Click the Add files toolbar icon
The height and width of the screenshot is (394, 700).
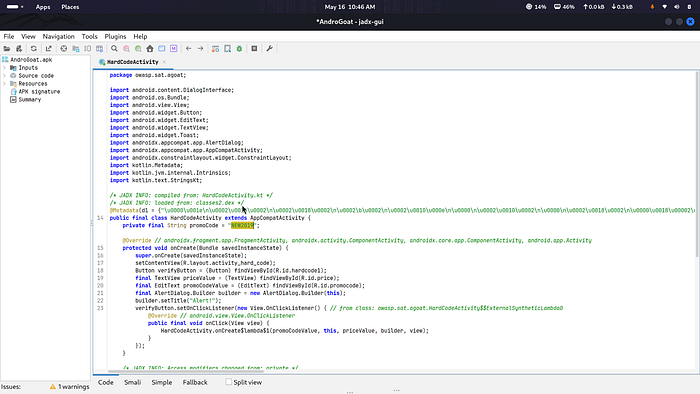(19, 49)
